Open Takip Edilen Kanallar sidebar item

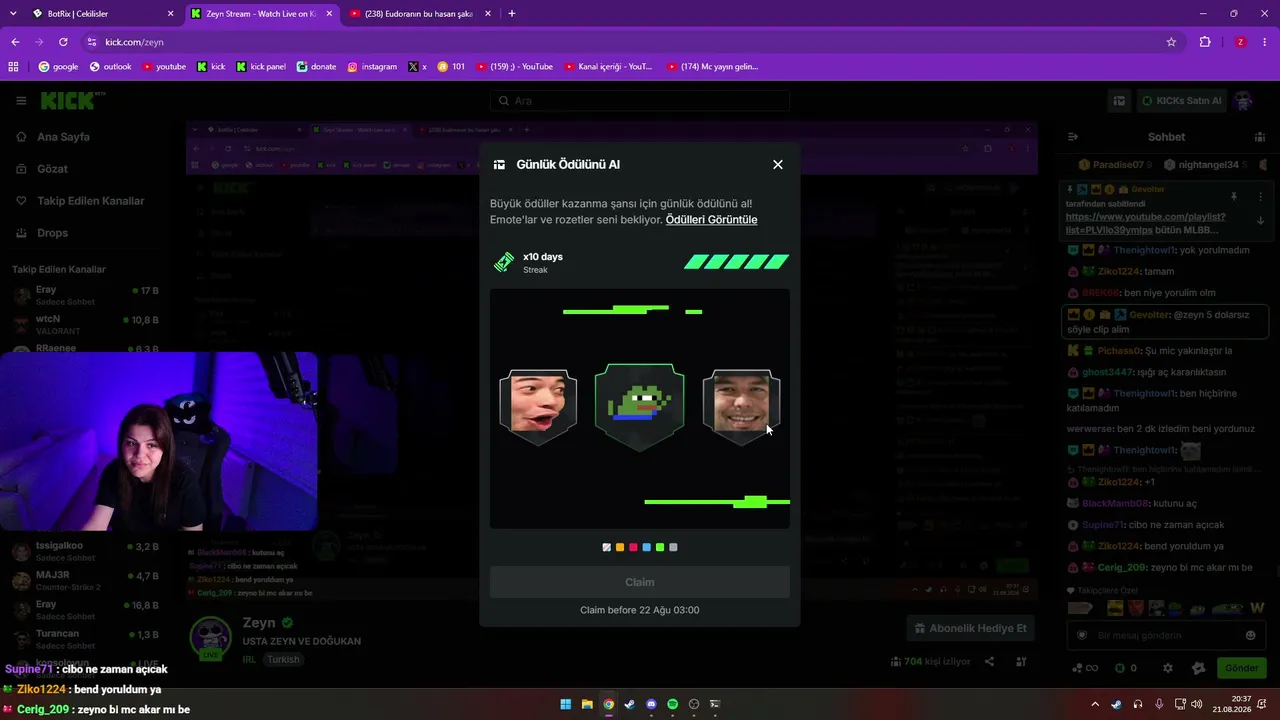(90, 201)
